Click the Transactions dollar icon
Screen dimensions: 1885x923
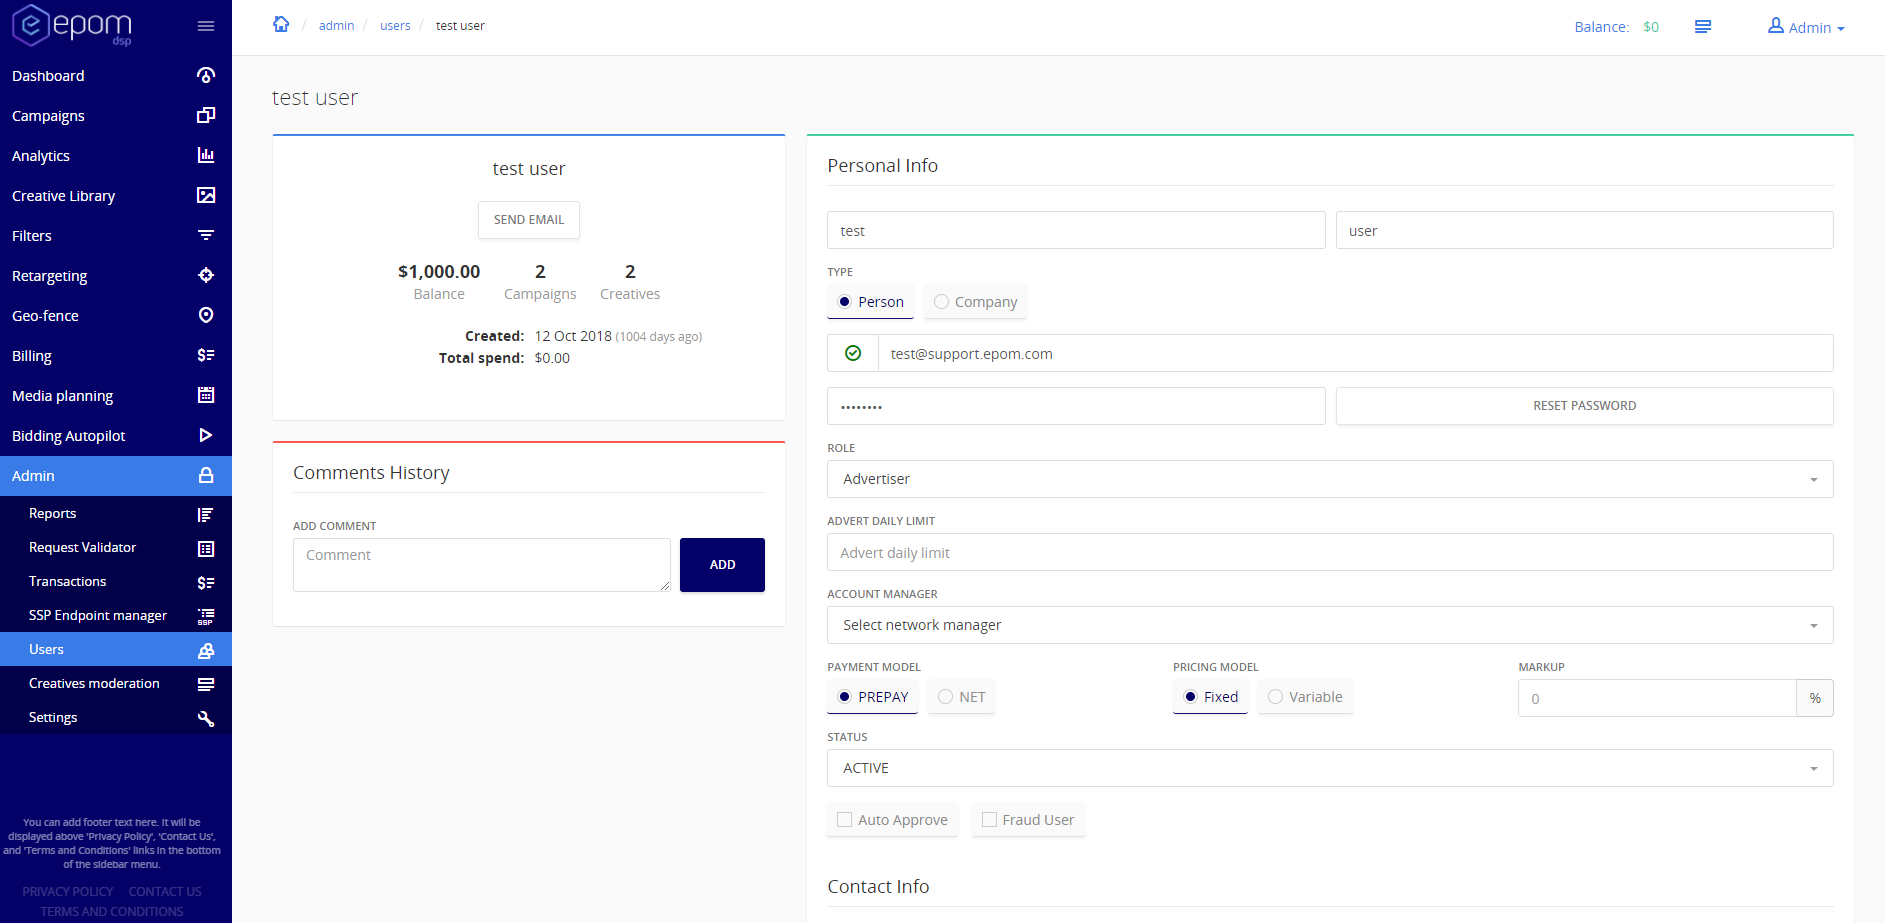tap(206, 582)
